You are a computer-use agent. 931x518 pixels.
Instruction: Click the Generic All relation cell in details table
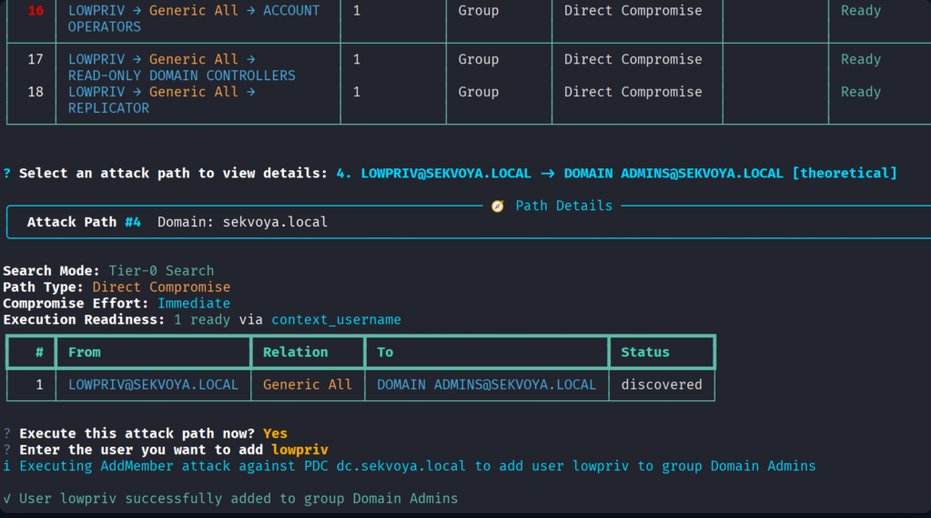(x=307, y=385)
